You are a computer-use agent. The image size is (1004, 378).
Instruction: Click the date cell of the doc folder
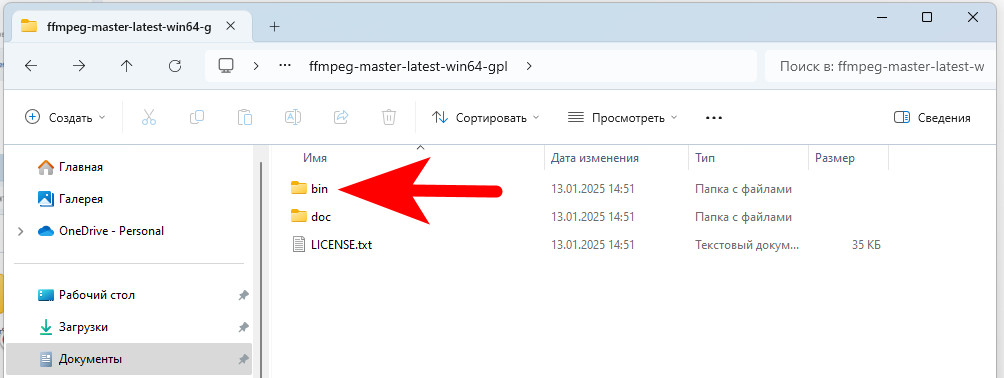[593, 217]
